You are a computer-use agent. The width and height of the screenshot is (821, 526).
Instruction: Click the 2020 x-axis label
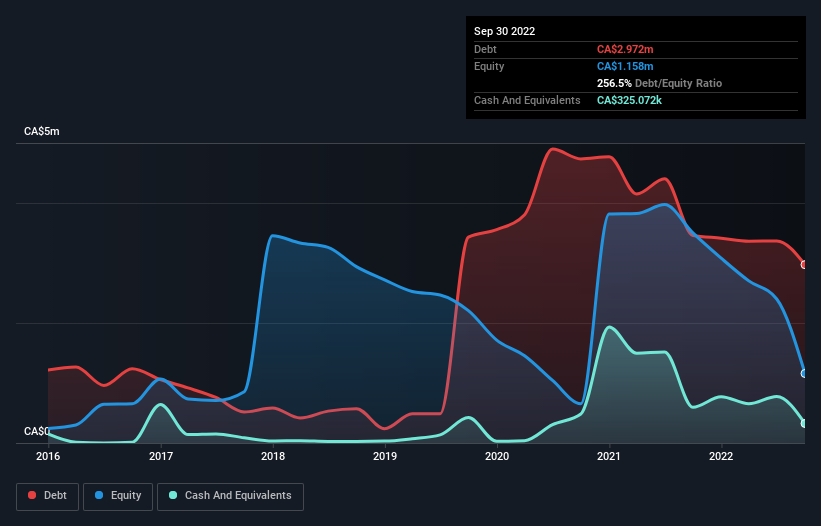497,456
